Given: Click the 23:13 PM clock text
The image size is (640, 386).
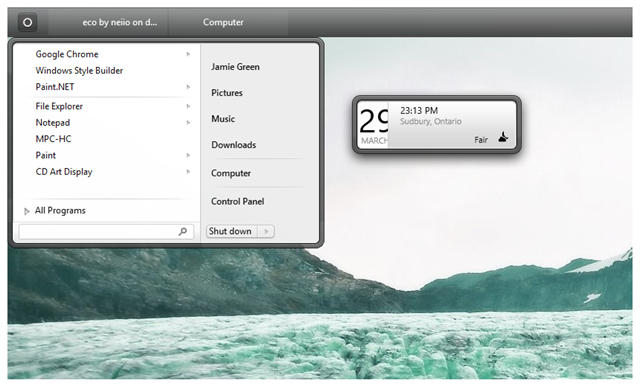Looking at the screenshot, I should 419,111.
